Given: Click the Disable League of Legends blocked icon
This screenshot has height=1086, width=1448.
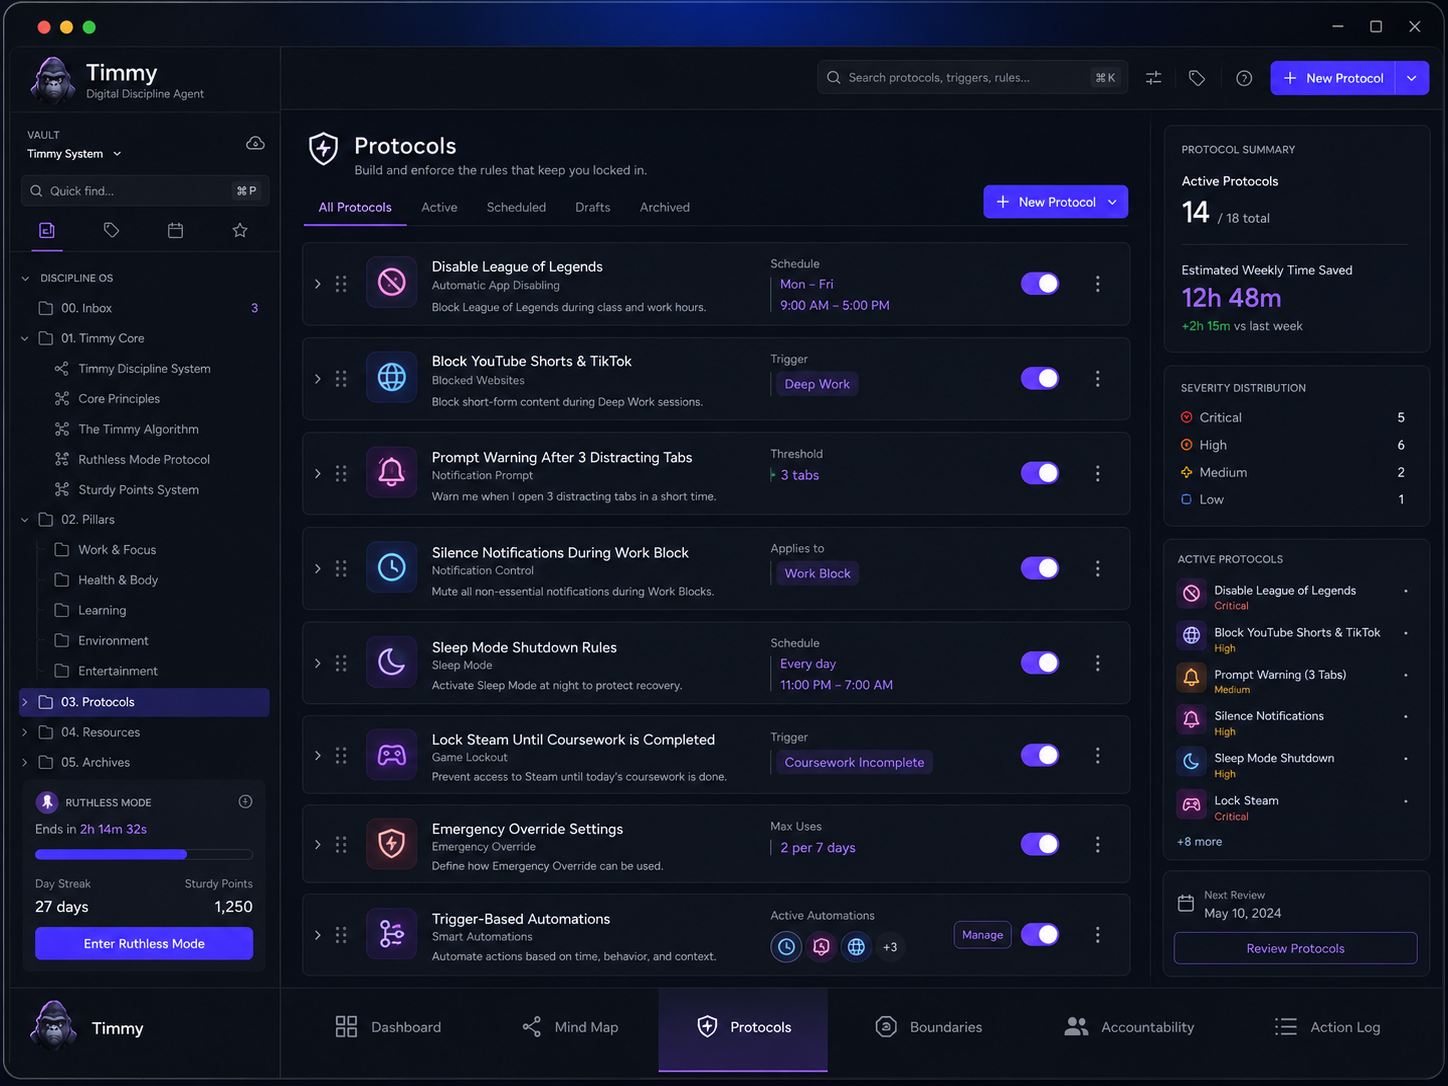Looking at the screenshot, I should [x=392, y=283].
